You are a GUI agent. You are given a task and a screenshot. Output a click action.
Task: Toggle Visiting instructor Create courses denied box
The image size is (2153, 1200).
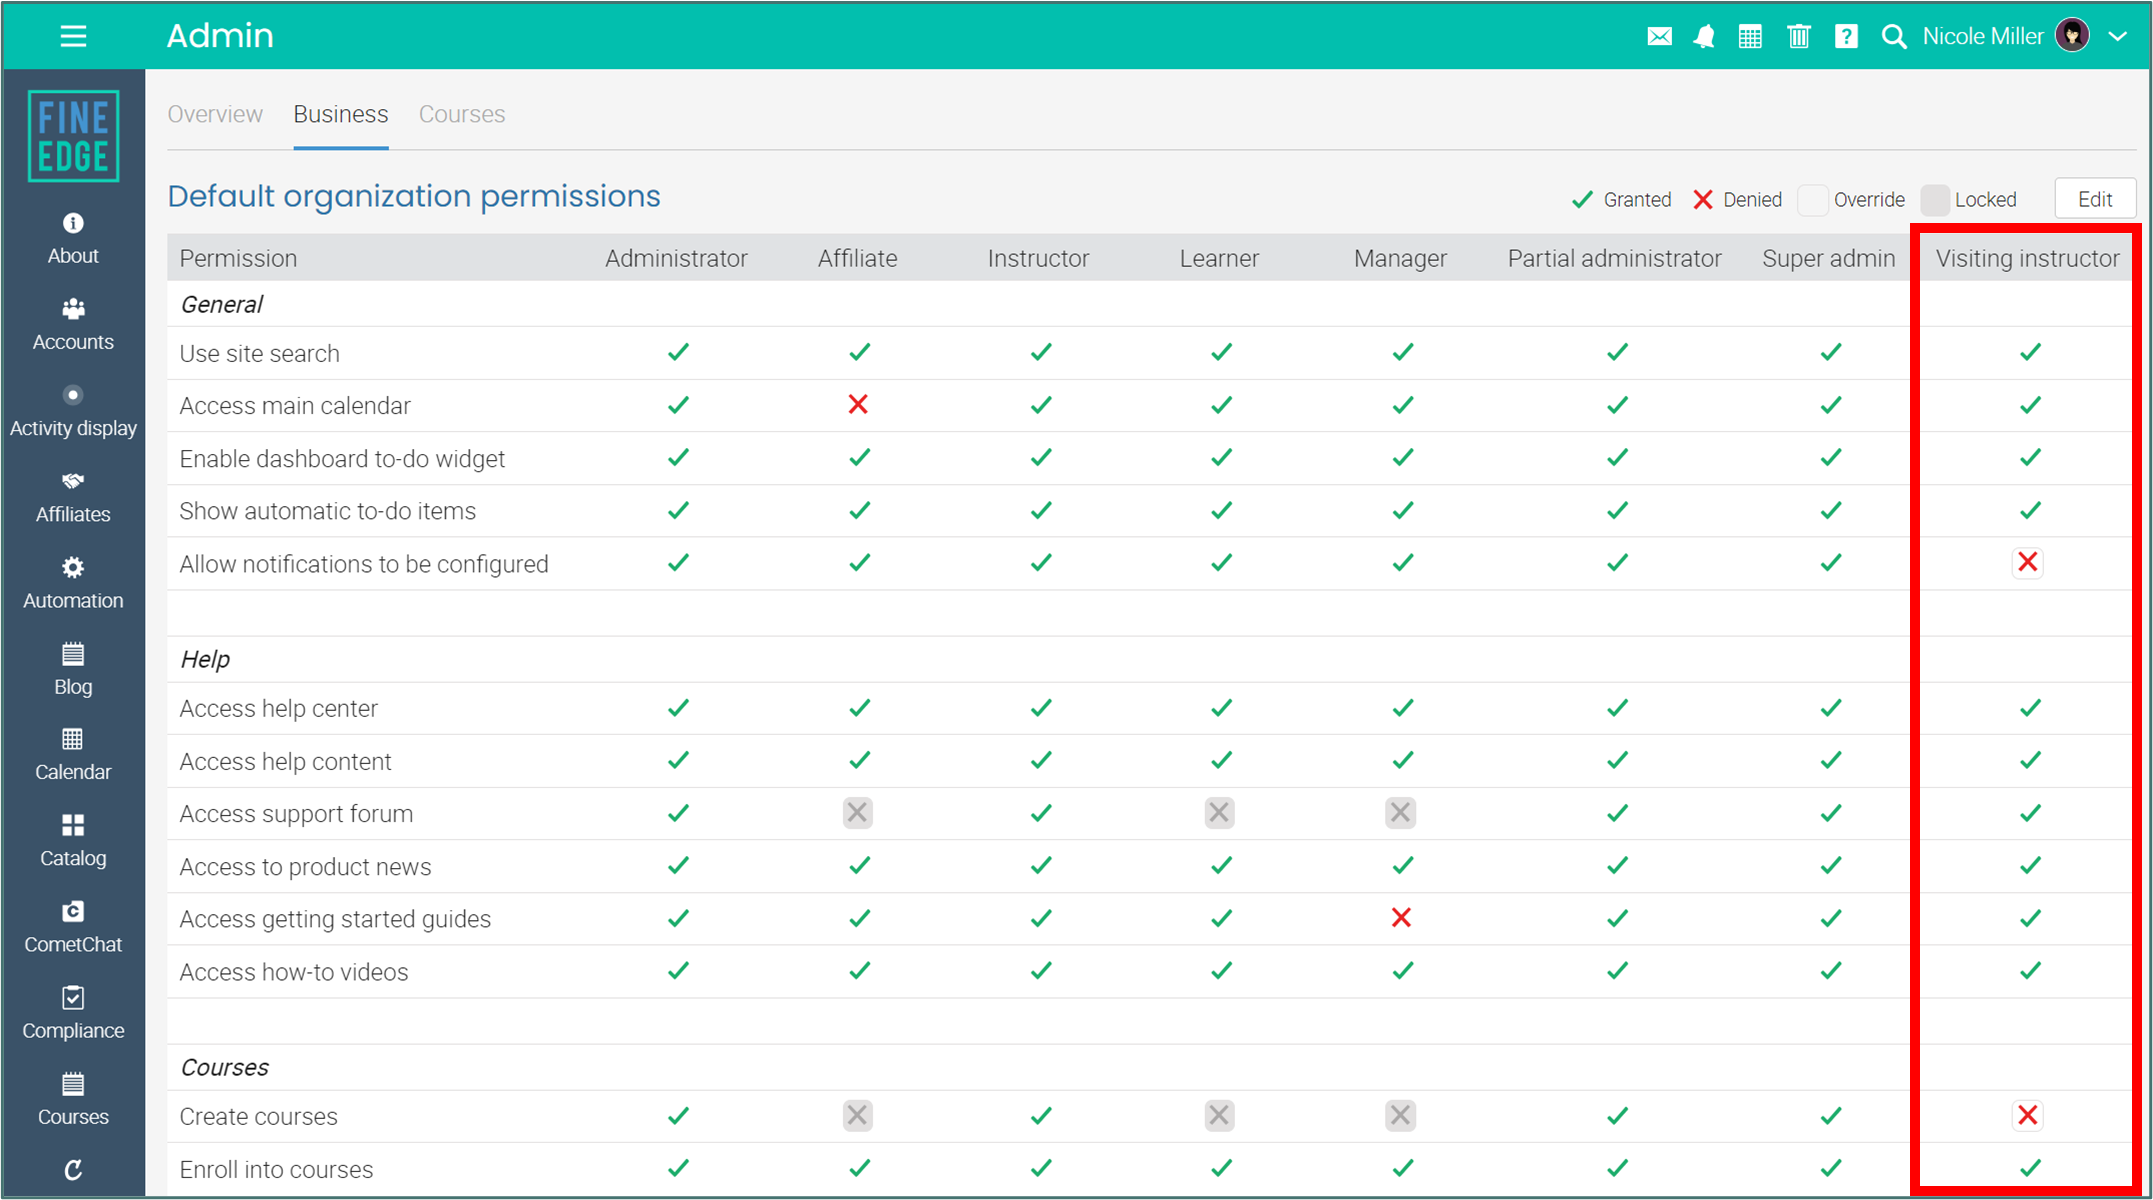tap(2027, 1115)
